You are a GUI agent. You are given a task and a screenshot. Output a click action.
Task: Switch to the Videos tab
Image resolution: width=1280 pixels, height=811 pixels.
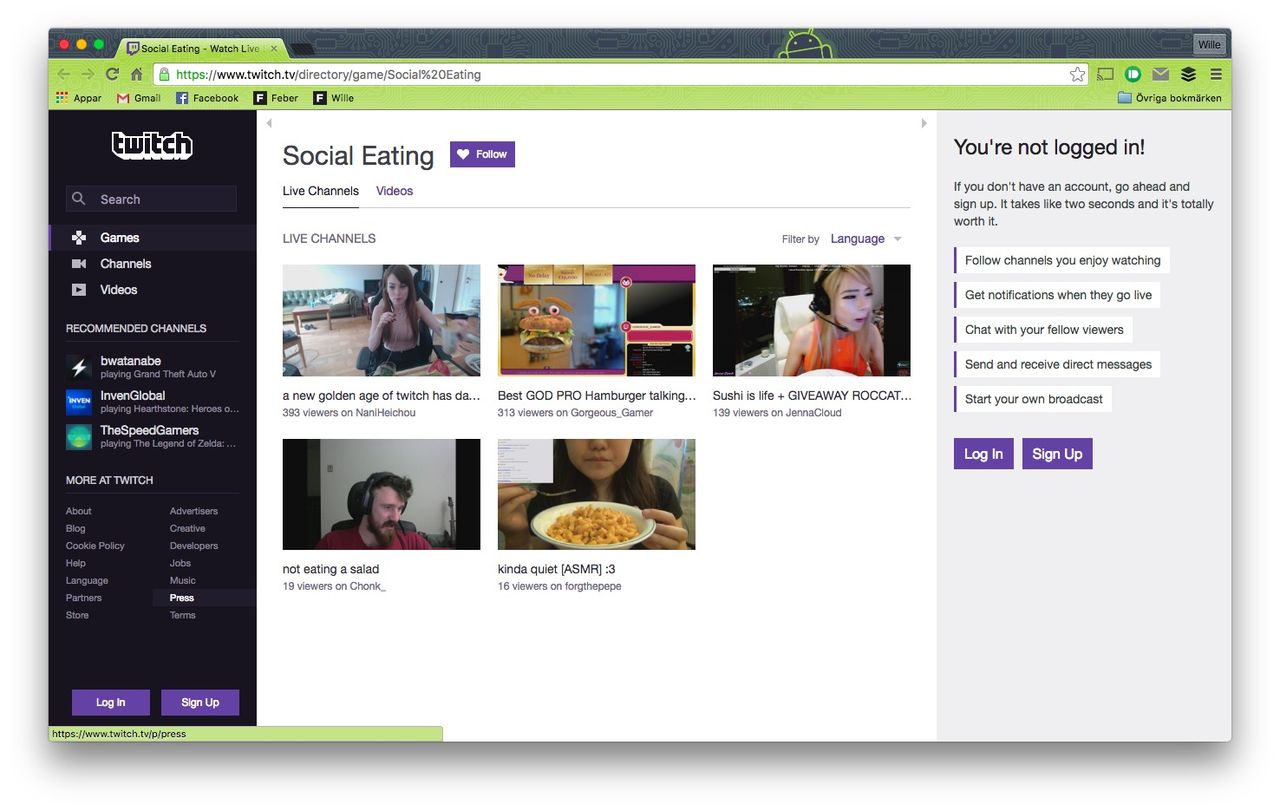(x=394, y=190)
